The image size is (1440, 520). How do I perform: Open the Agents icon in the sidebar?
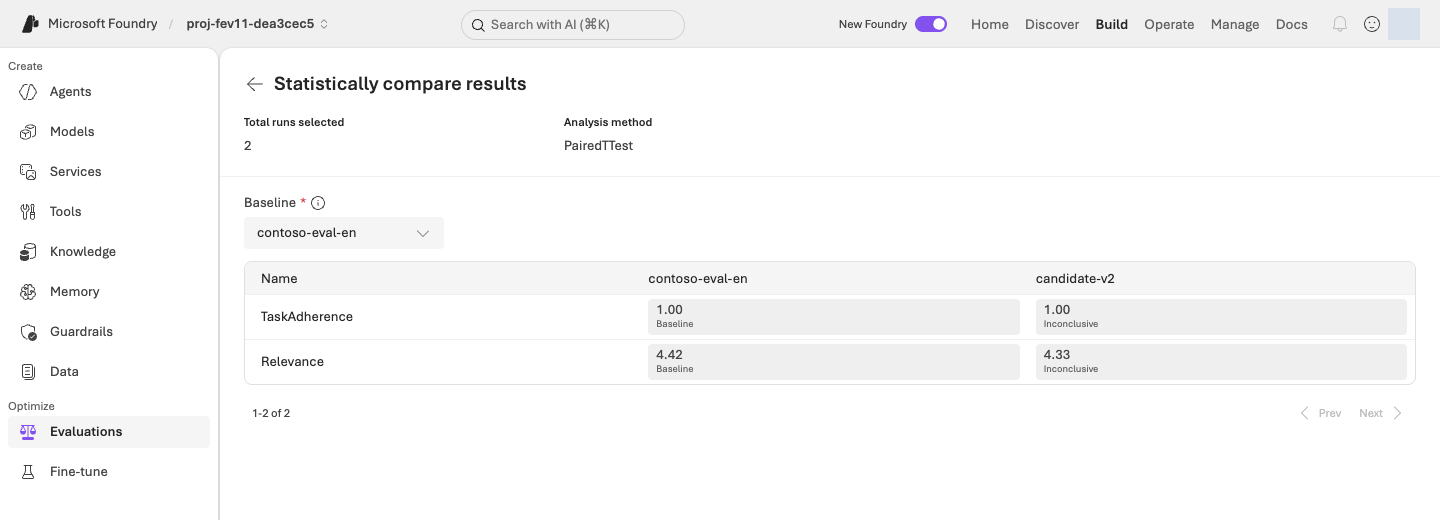click(x=29, y=92)
